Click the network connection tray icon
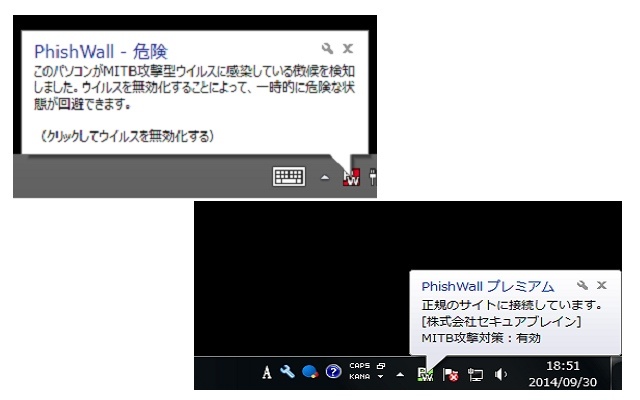 (476, 374)
